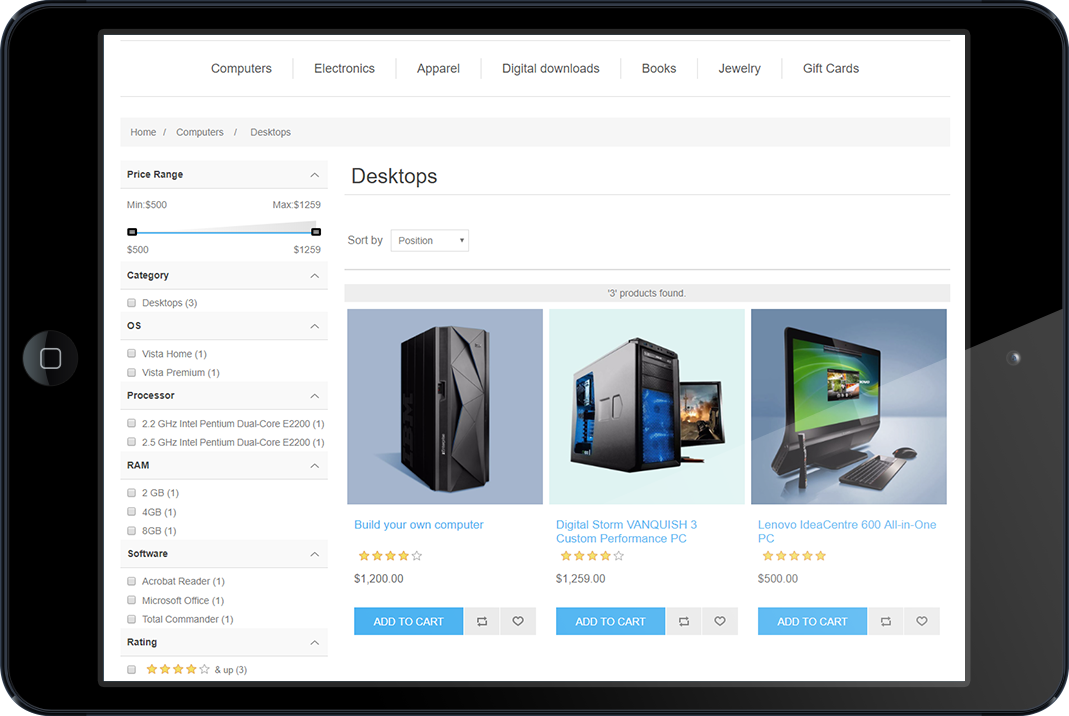Click the price range slider track
This screenshot has height=716, width=1069.
[224, 233]
